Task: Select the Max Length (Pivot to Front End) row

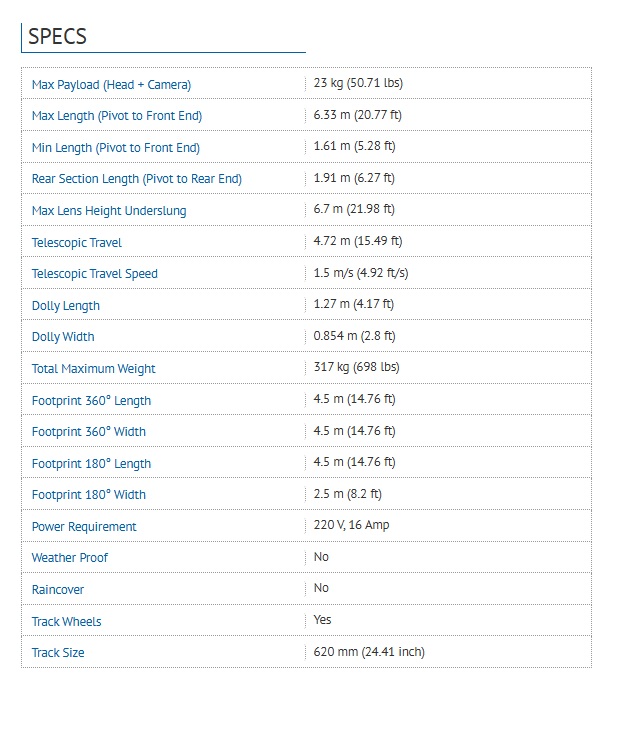Action: click(306, 115)
